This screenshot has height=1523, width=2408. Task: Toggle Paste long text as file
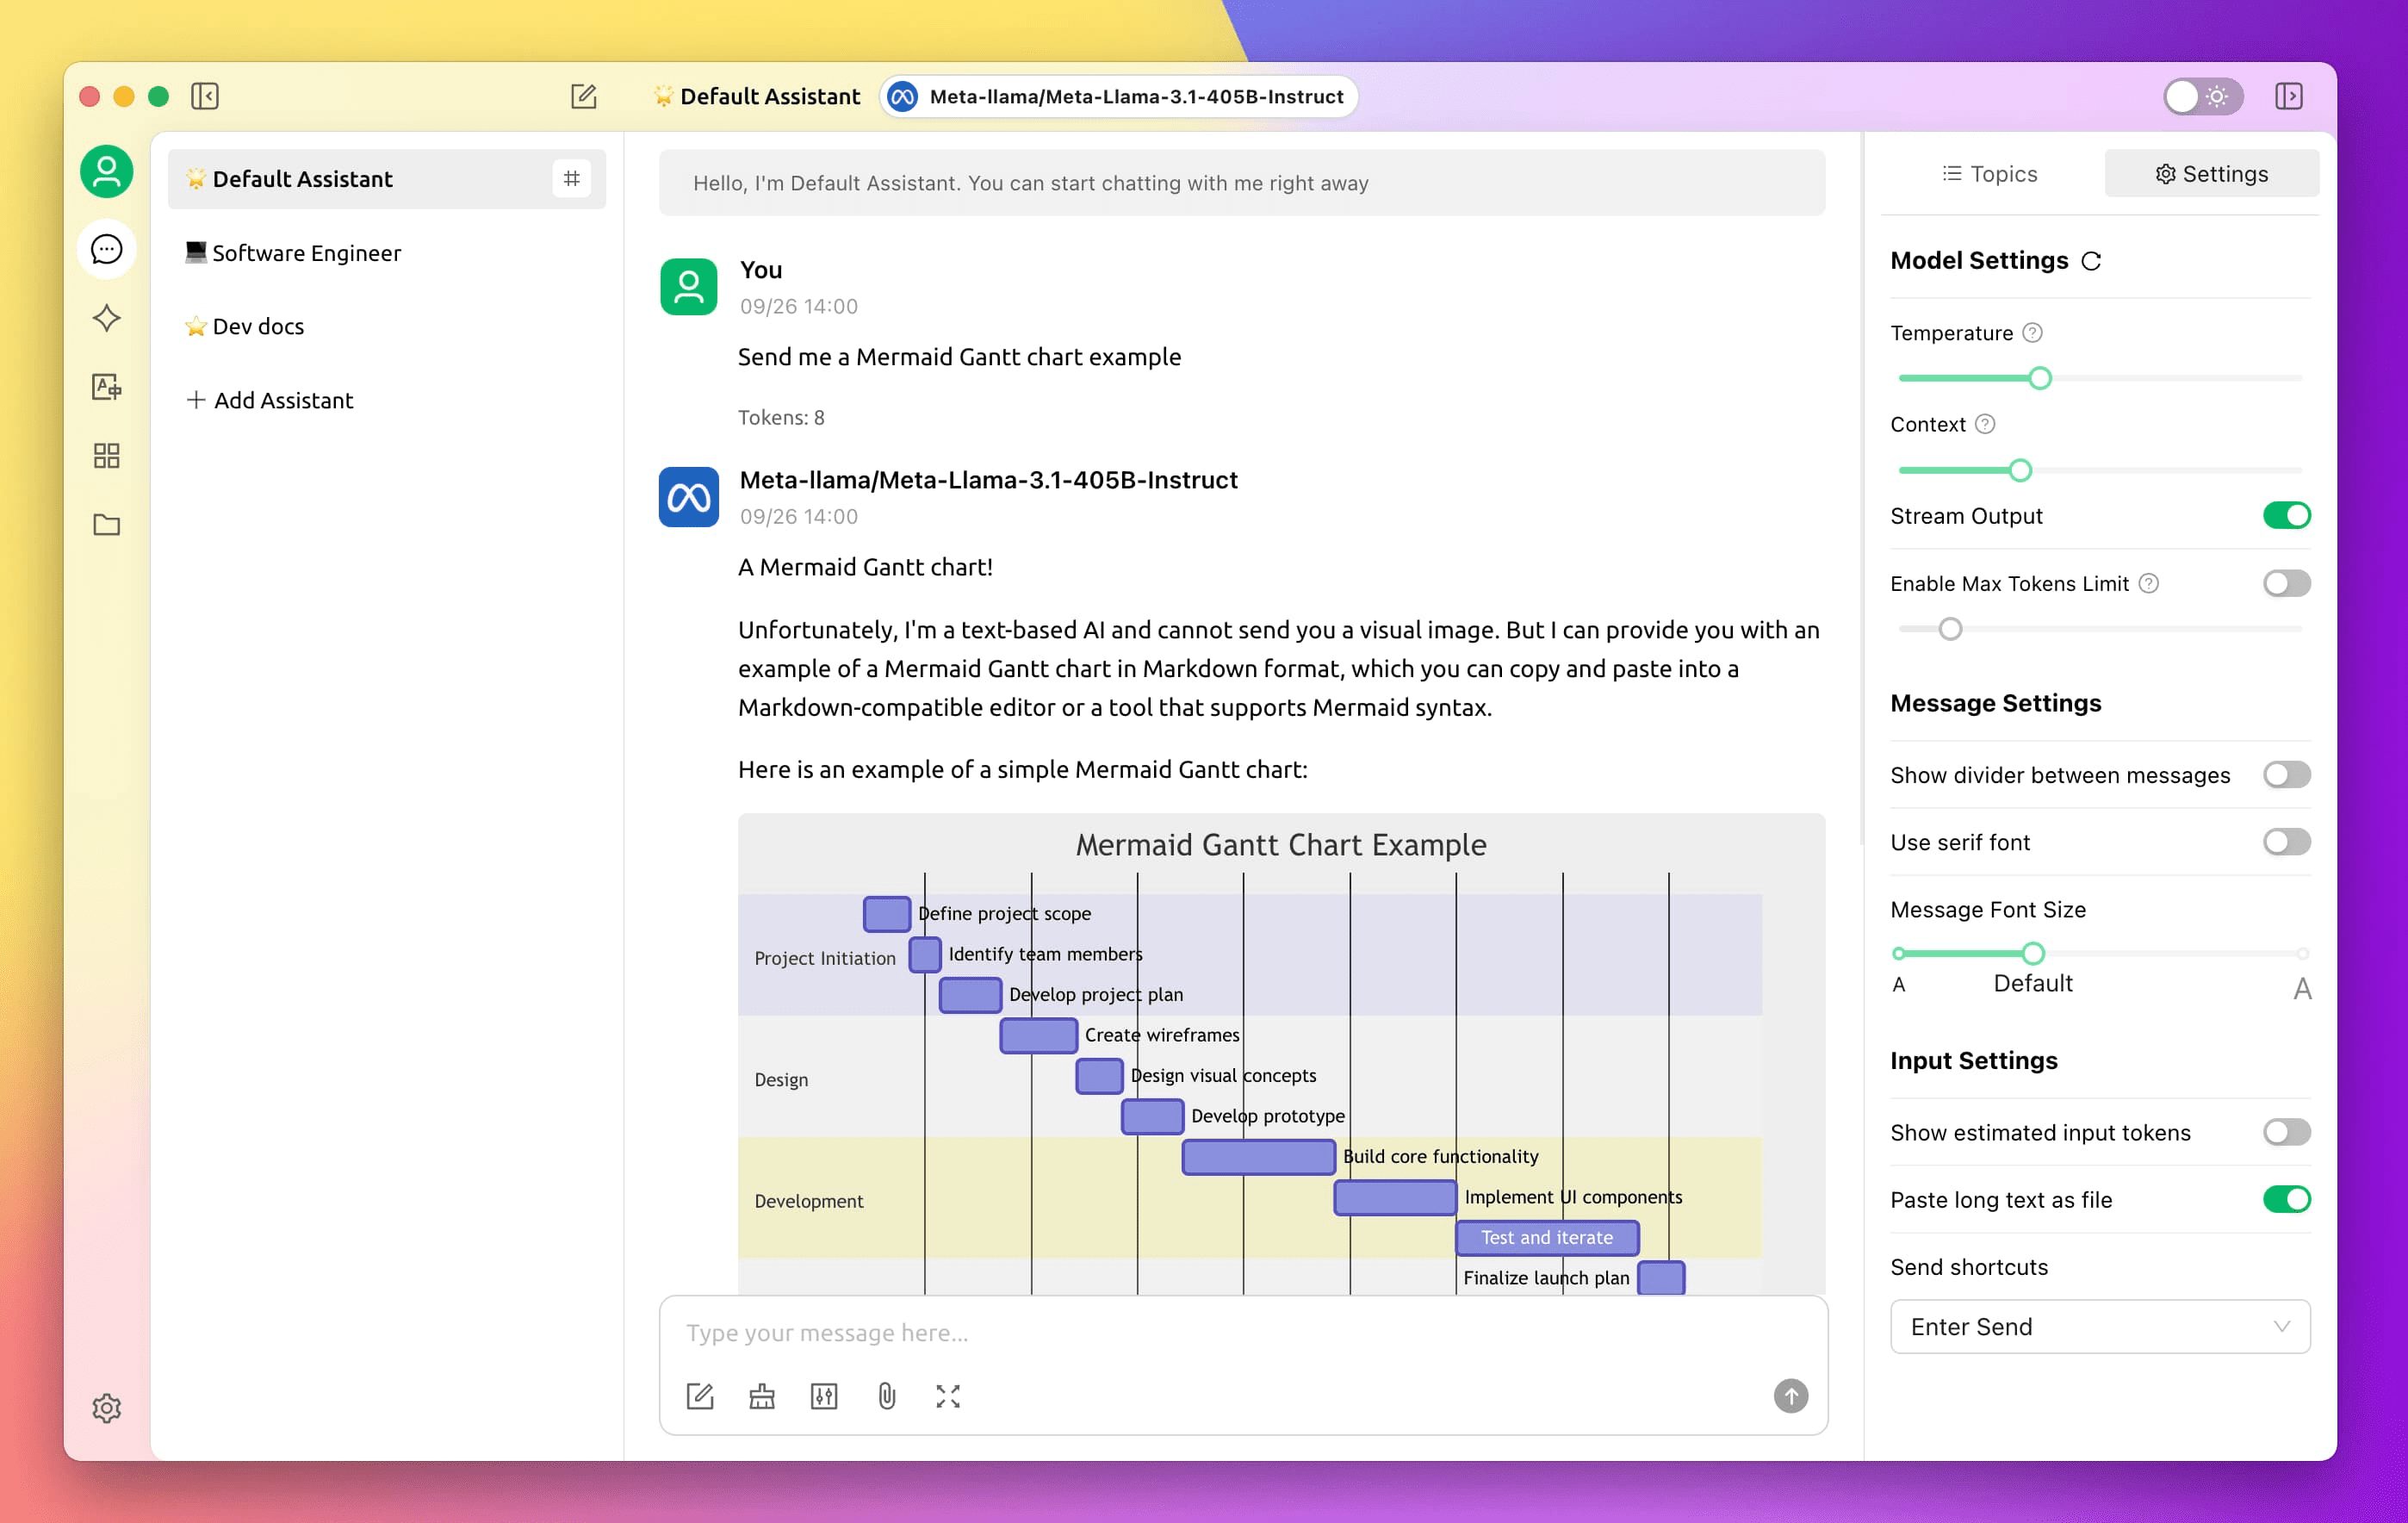2285,1200
